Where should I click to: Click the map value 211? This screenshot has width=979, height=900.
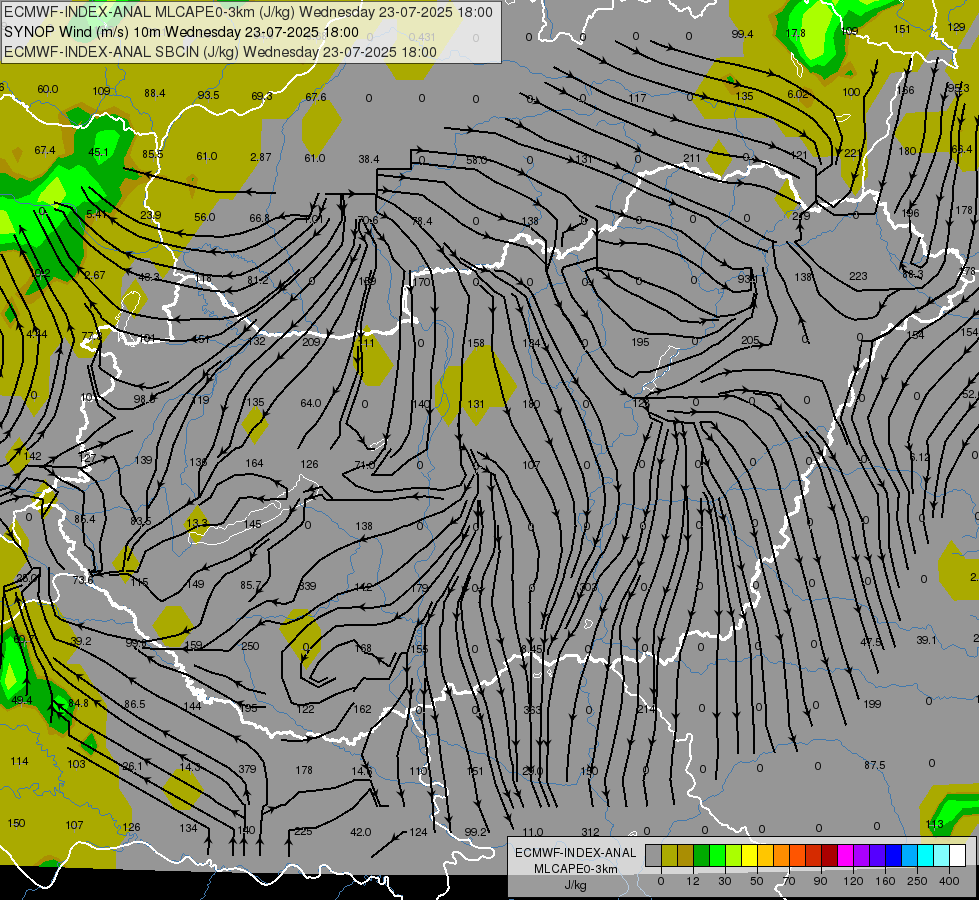(692, 158)
